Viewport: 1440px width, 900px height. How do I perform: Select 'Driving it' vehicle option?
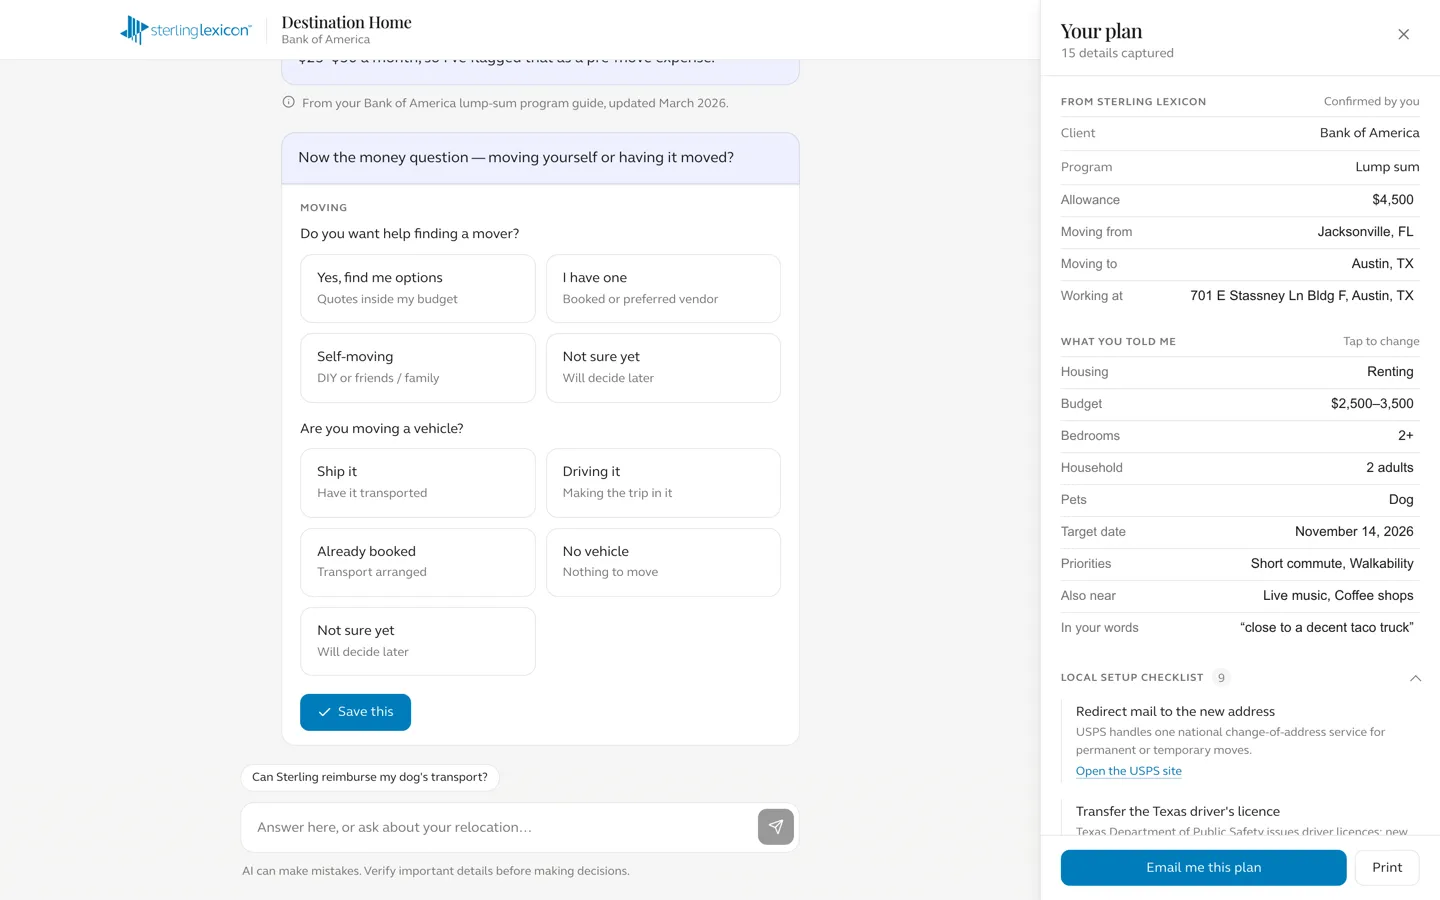[x=663, y=482]
